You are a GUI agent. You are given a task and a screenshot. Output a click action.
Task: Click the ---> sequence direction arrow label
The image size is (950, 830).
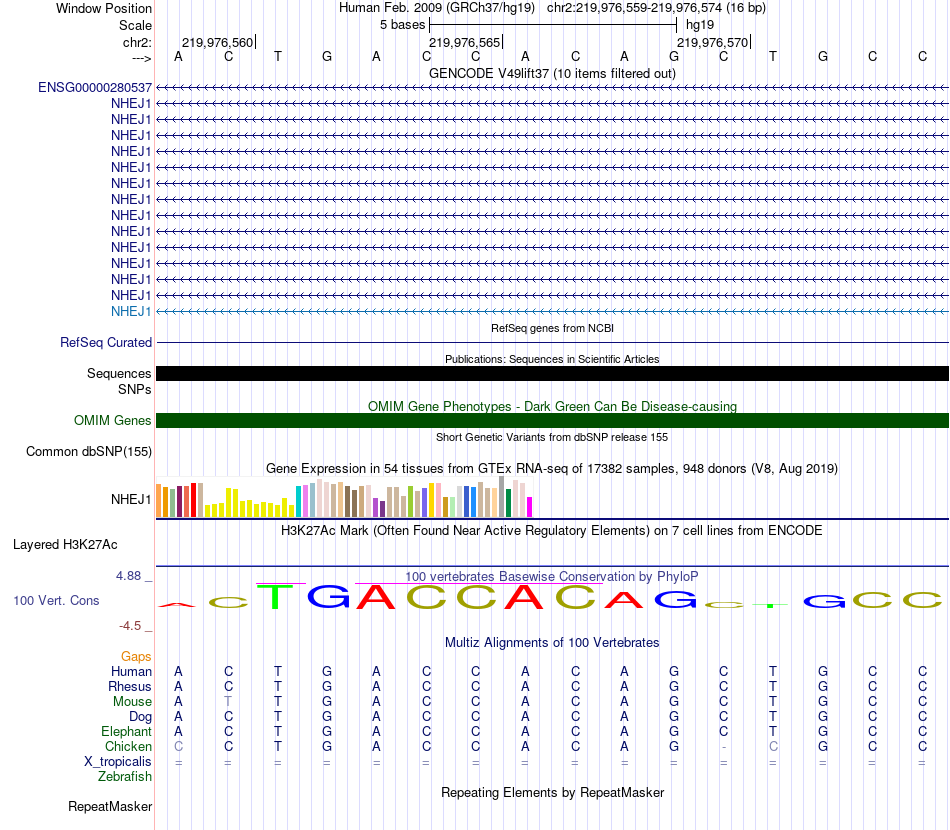click(142, 58)
